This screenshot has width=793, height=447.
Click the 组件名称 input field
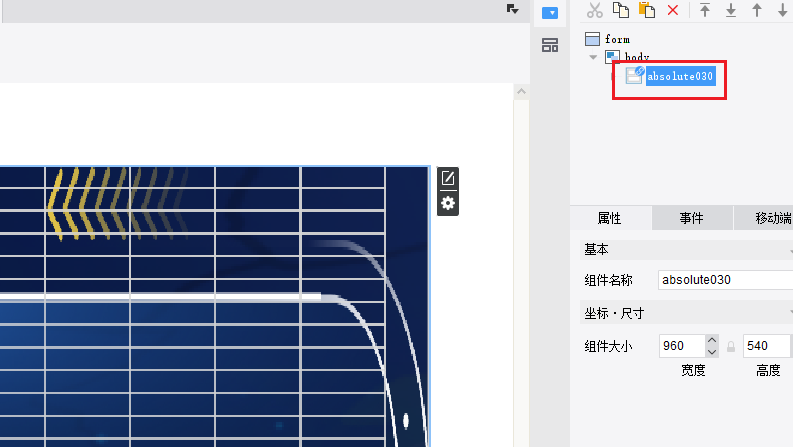click(725, 280)
